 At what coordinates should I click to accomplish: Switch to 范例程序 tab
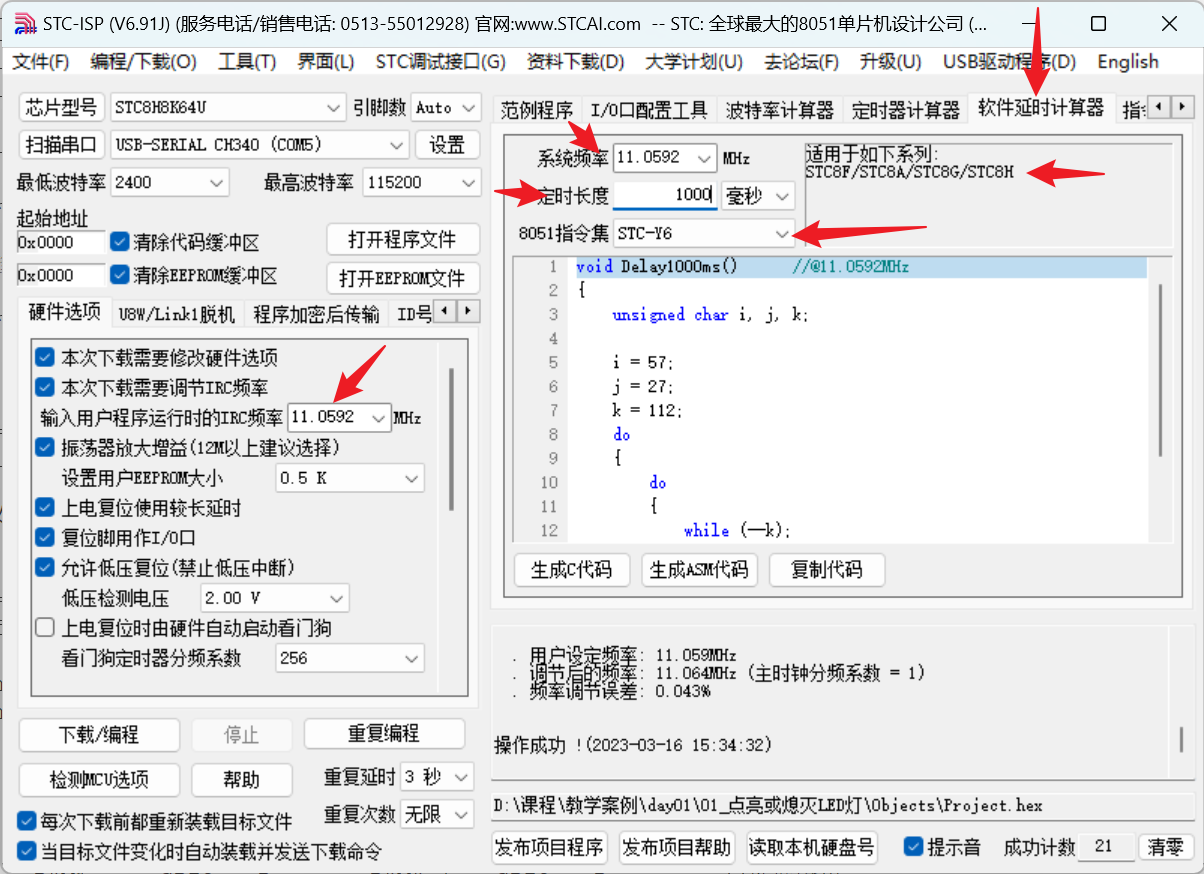pyautogui.click(x=537, y=110)
